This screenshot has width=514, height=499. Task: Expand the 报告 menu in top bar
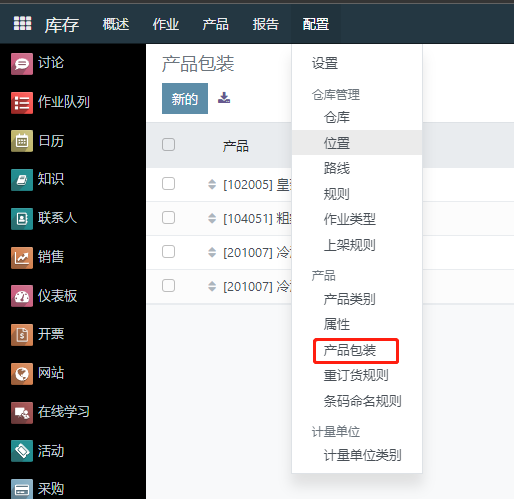[x=266, y=24]
